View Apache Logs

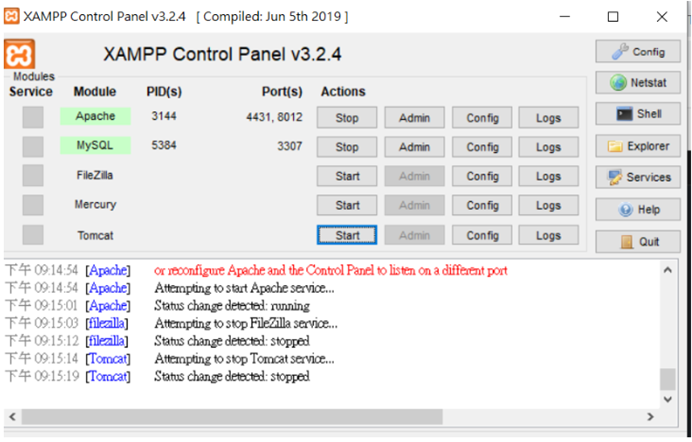(x=549, y=118)
